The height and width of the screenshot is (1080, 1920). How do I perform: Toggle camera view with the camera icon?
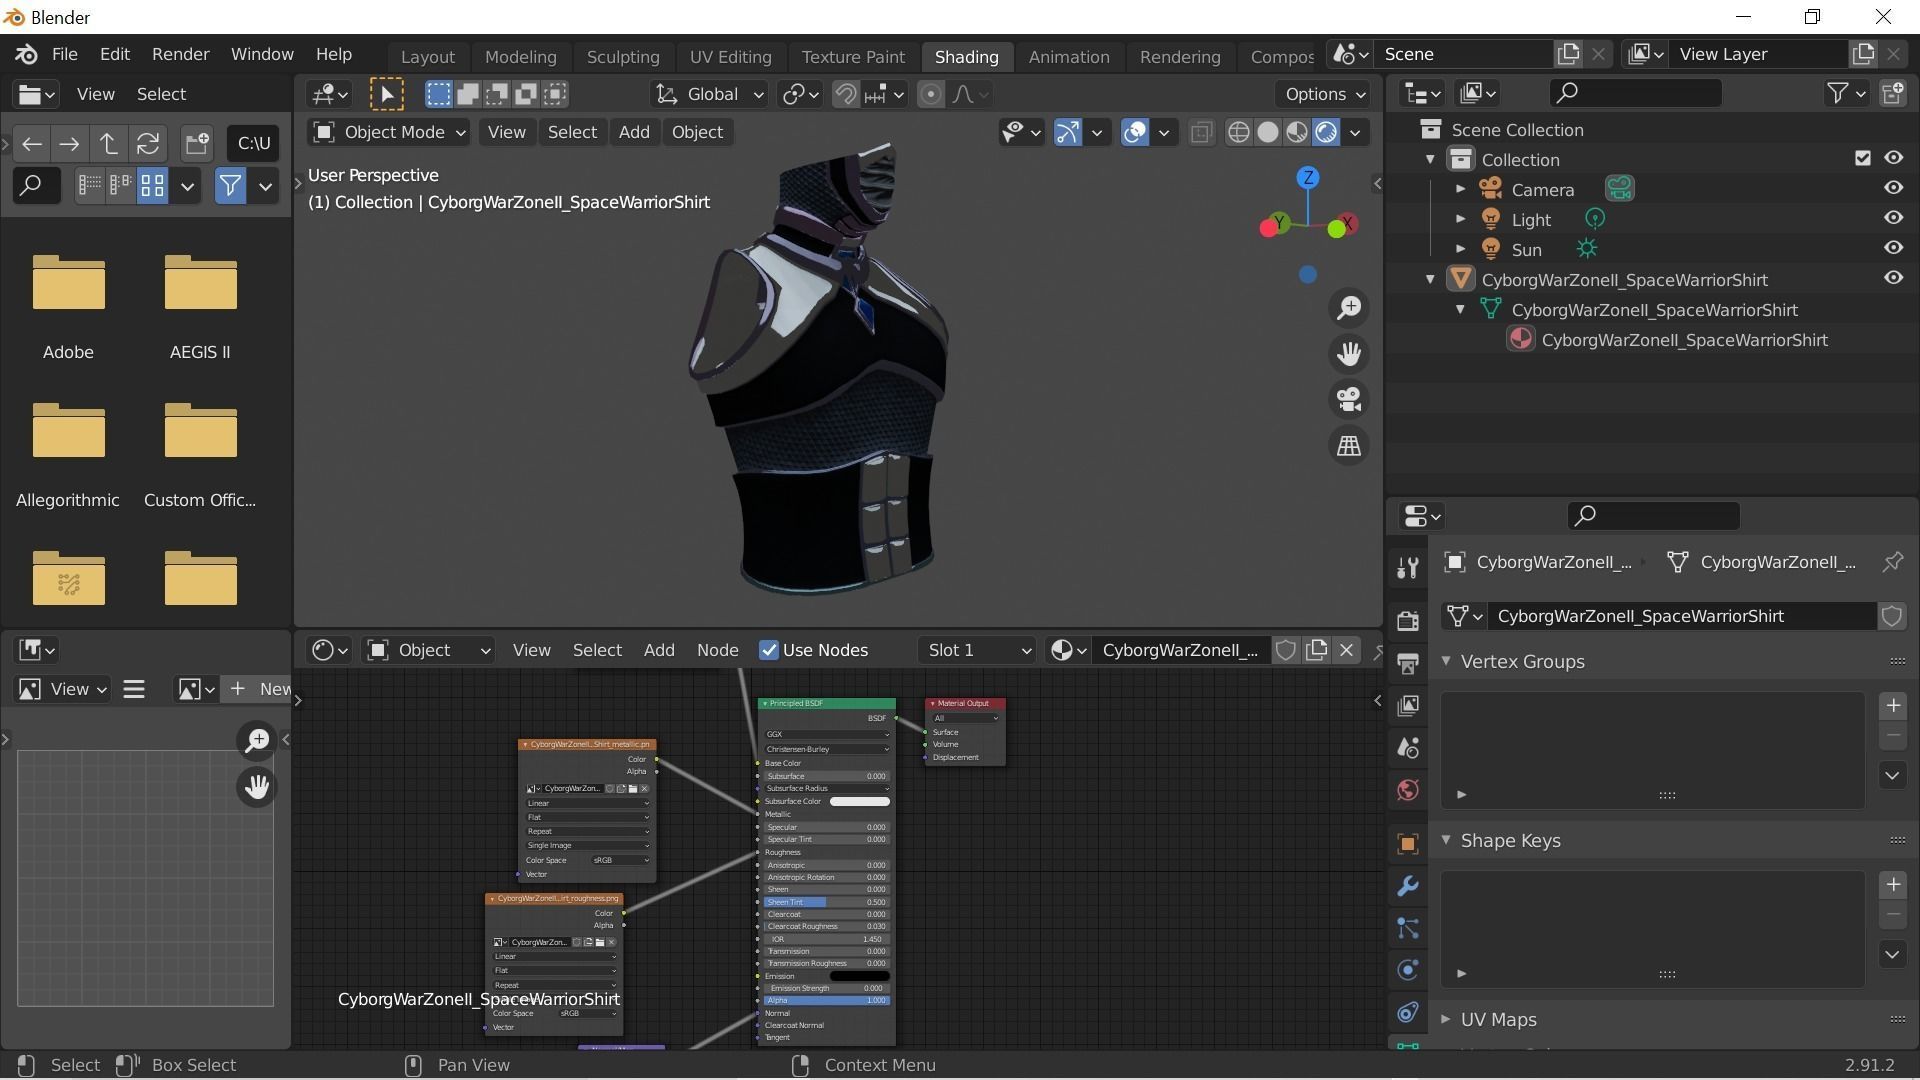point(1349,400)
